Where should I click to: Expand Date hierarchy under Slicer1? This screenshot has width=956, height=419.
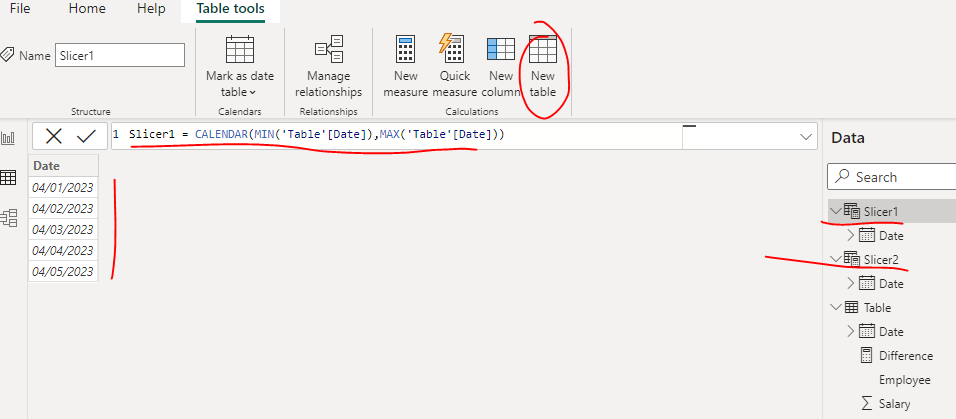pos(851,235)
